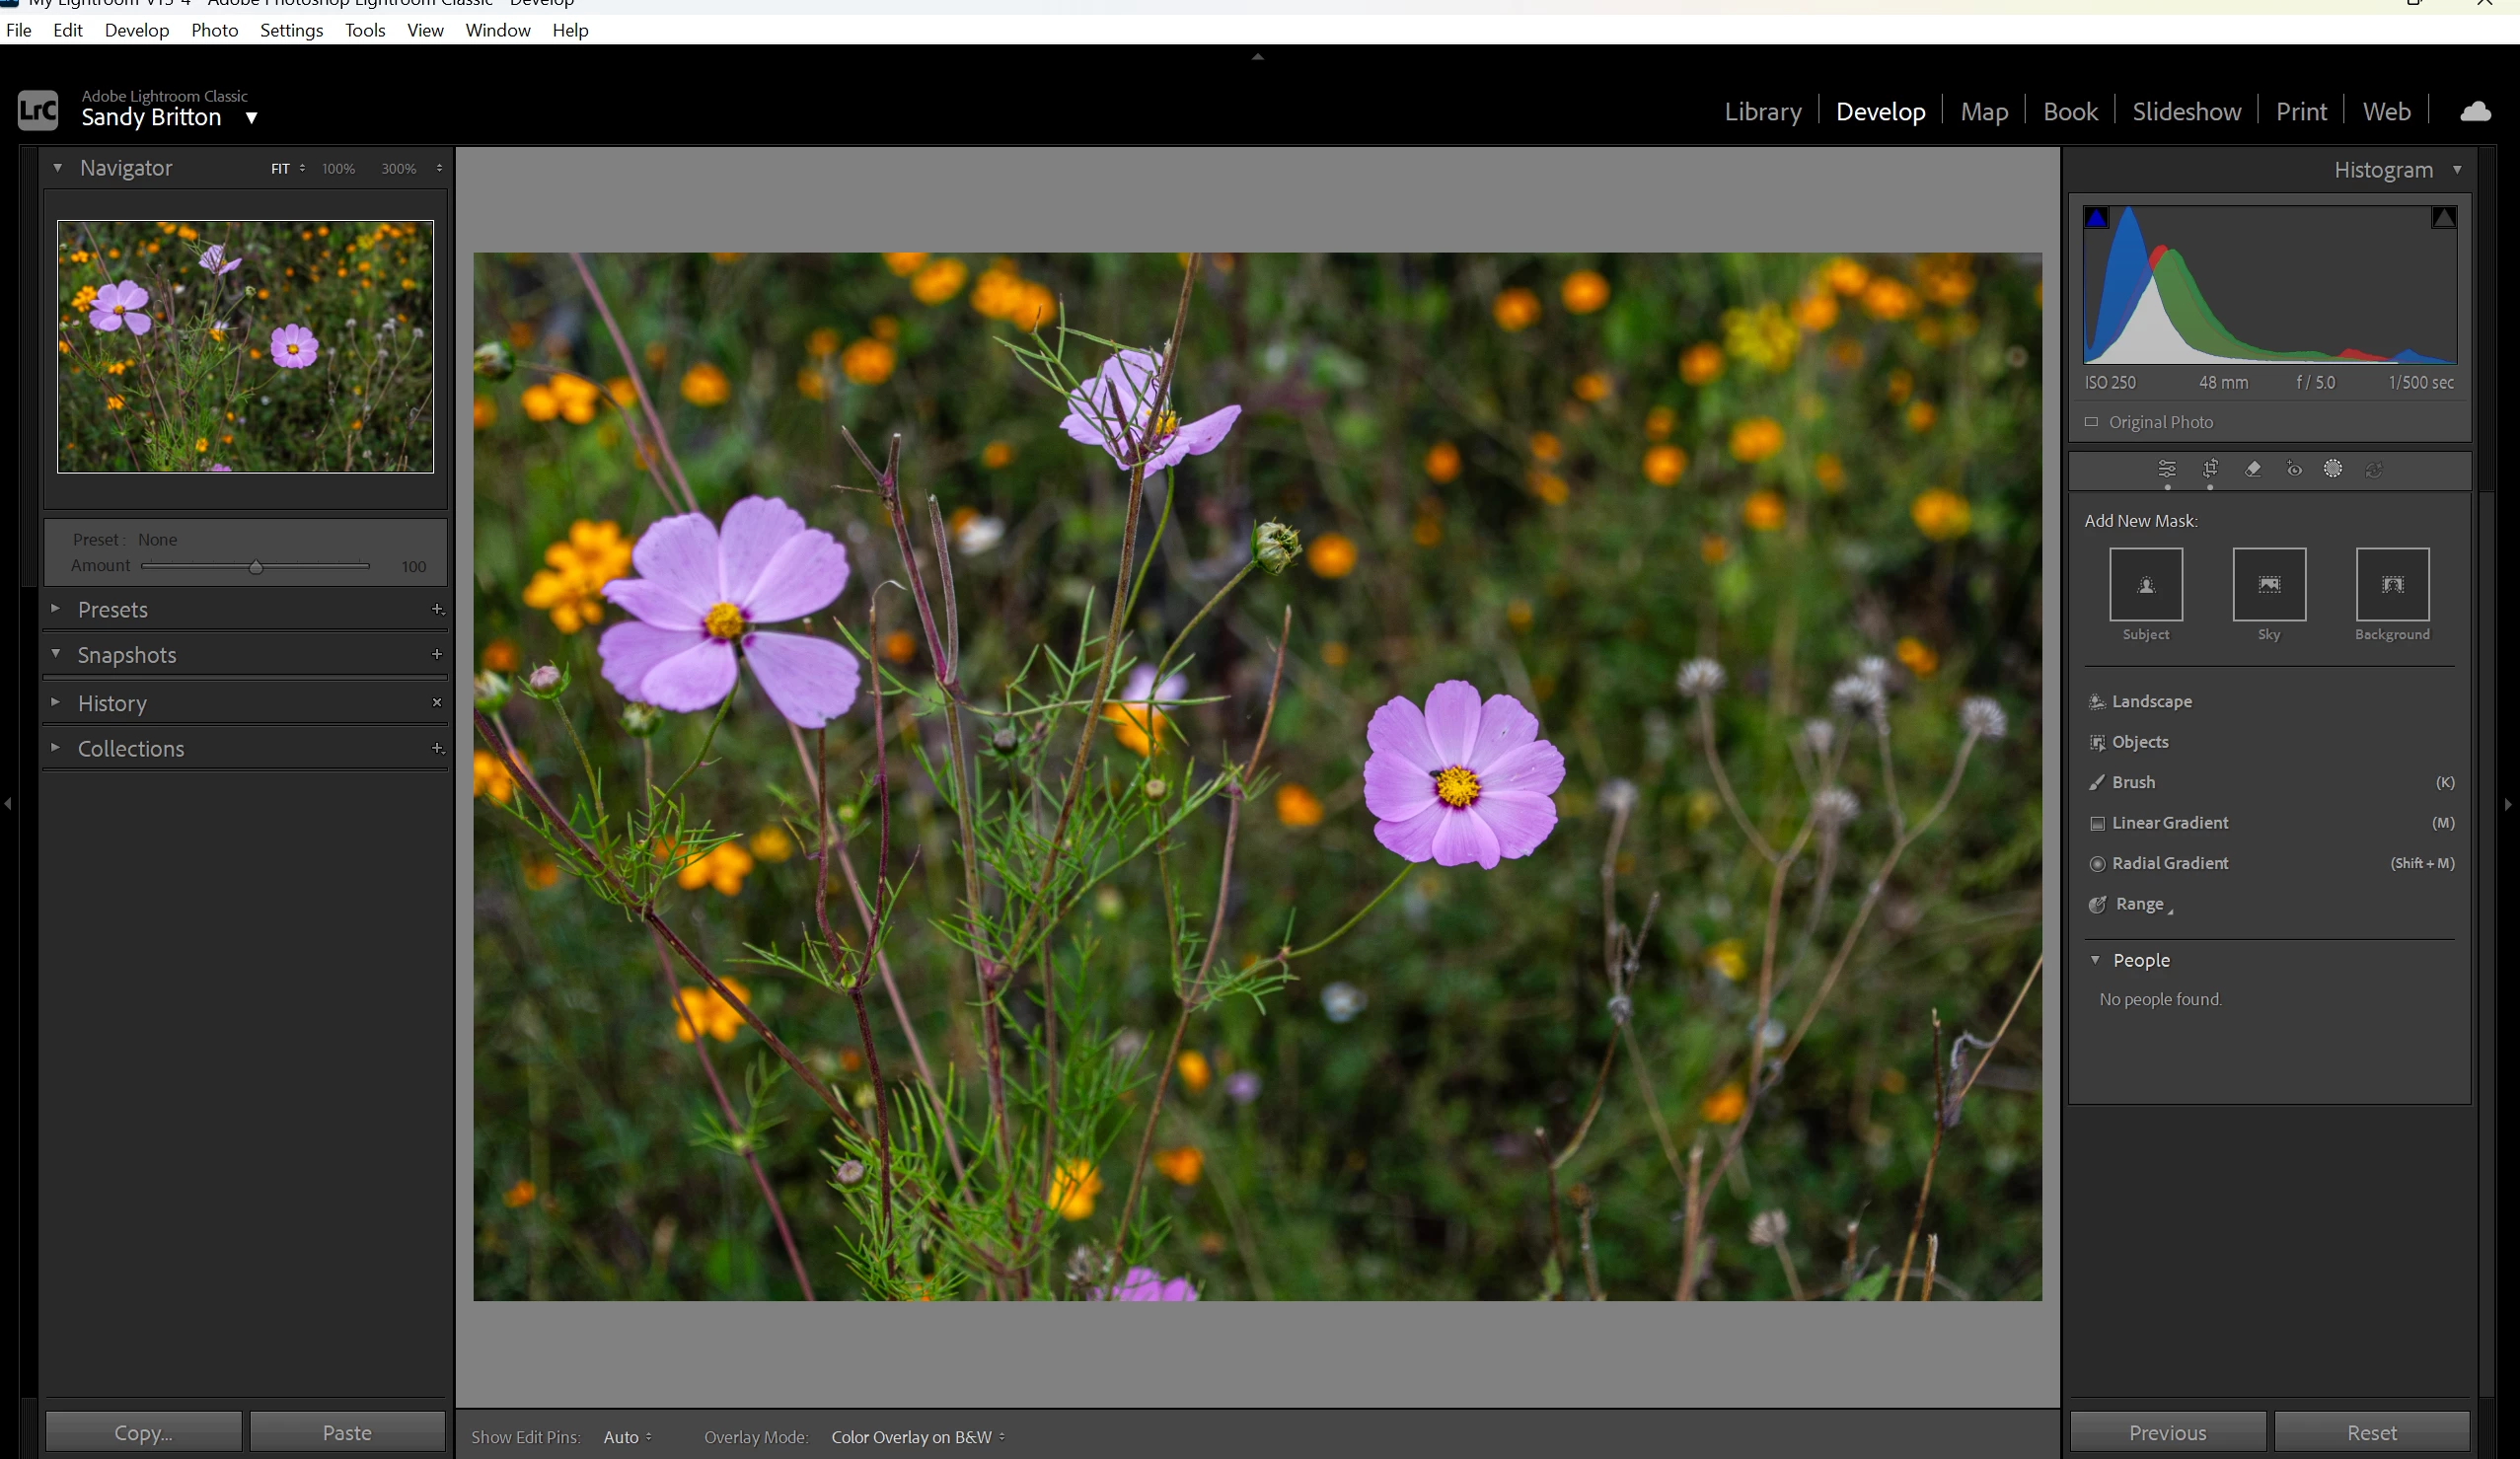The height and width of the screenshot is (1459, 2520).
Task: Click the Masking circle tool icon
Action: tap(2333, 469)
